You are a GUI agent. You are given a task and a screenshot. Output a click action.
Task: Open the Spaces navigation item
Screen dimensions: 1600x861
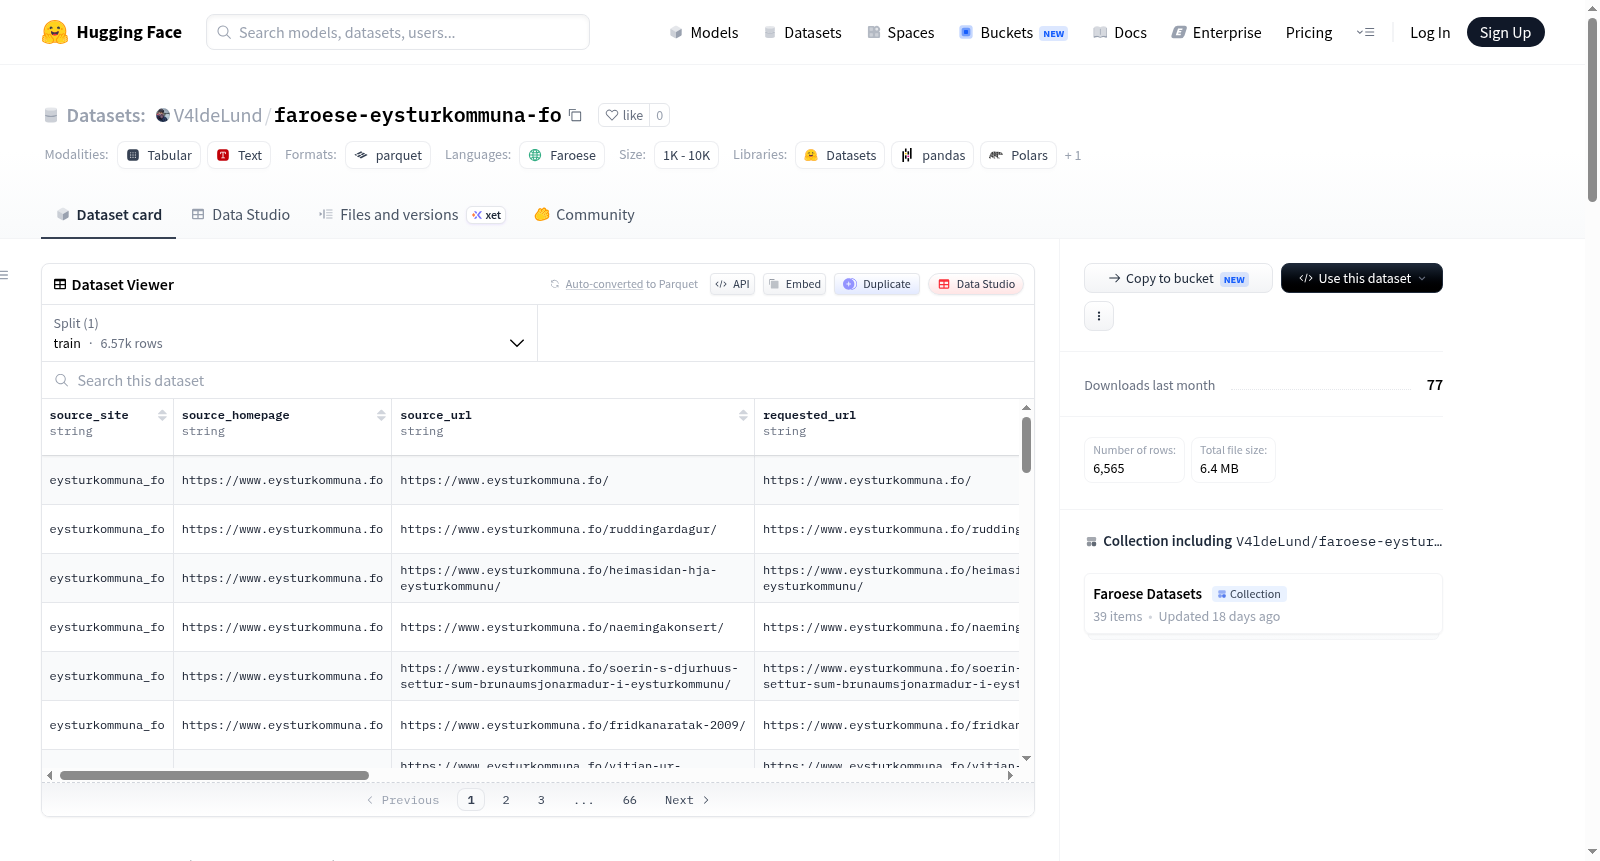tap(901, 32)
